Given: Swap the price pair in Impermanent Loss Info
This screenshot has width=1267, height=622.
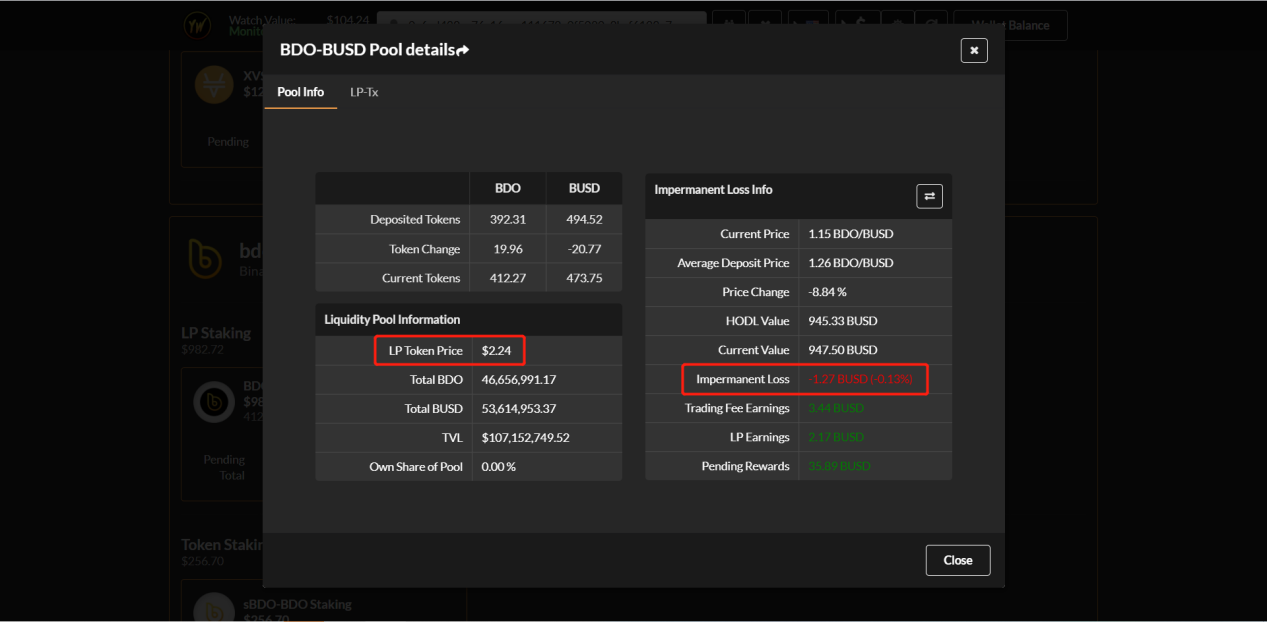Looking at the screenshot, I should coord(929,196).
